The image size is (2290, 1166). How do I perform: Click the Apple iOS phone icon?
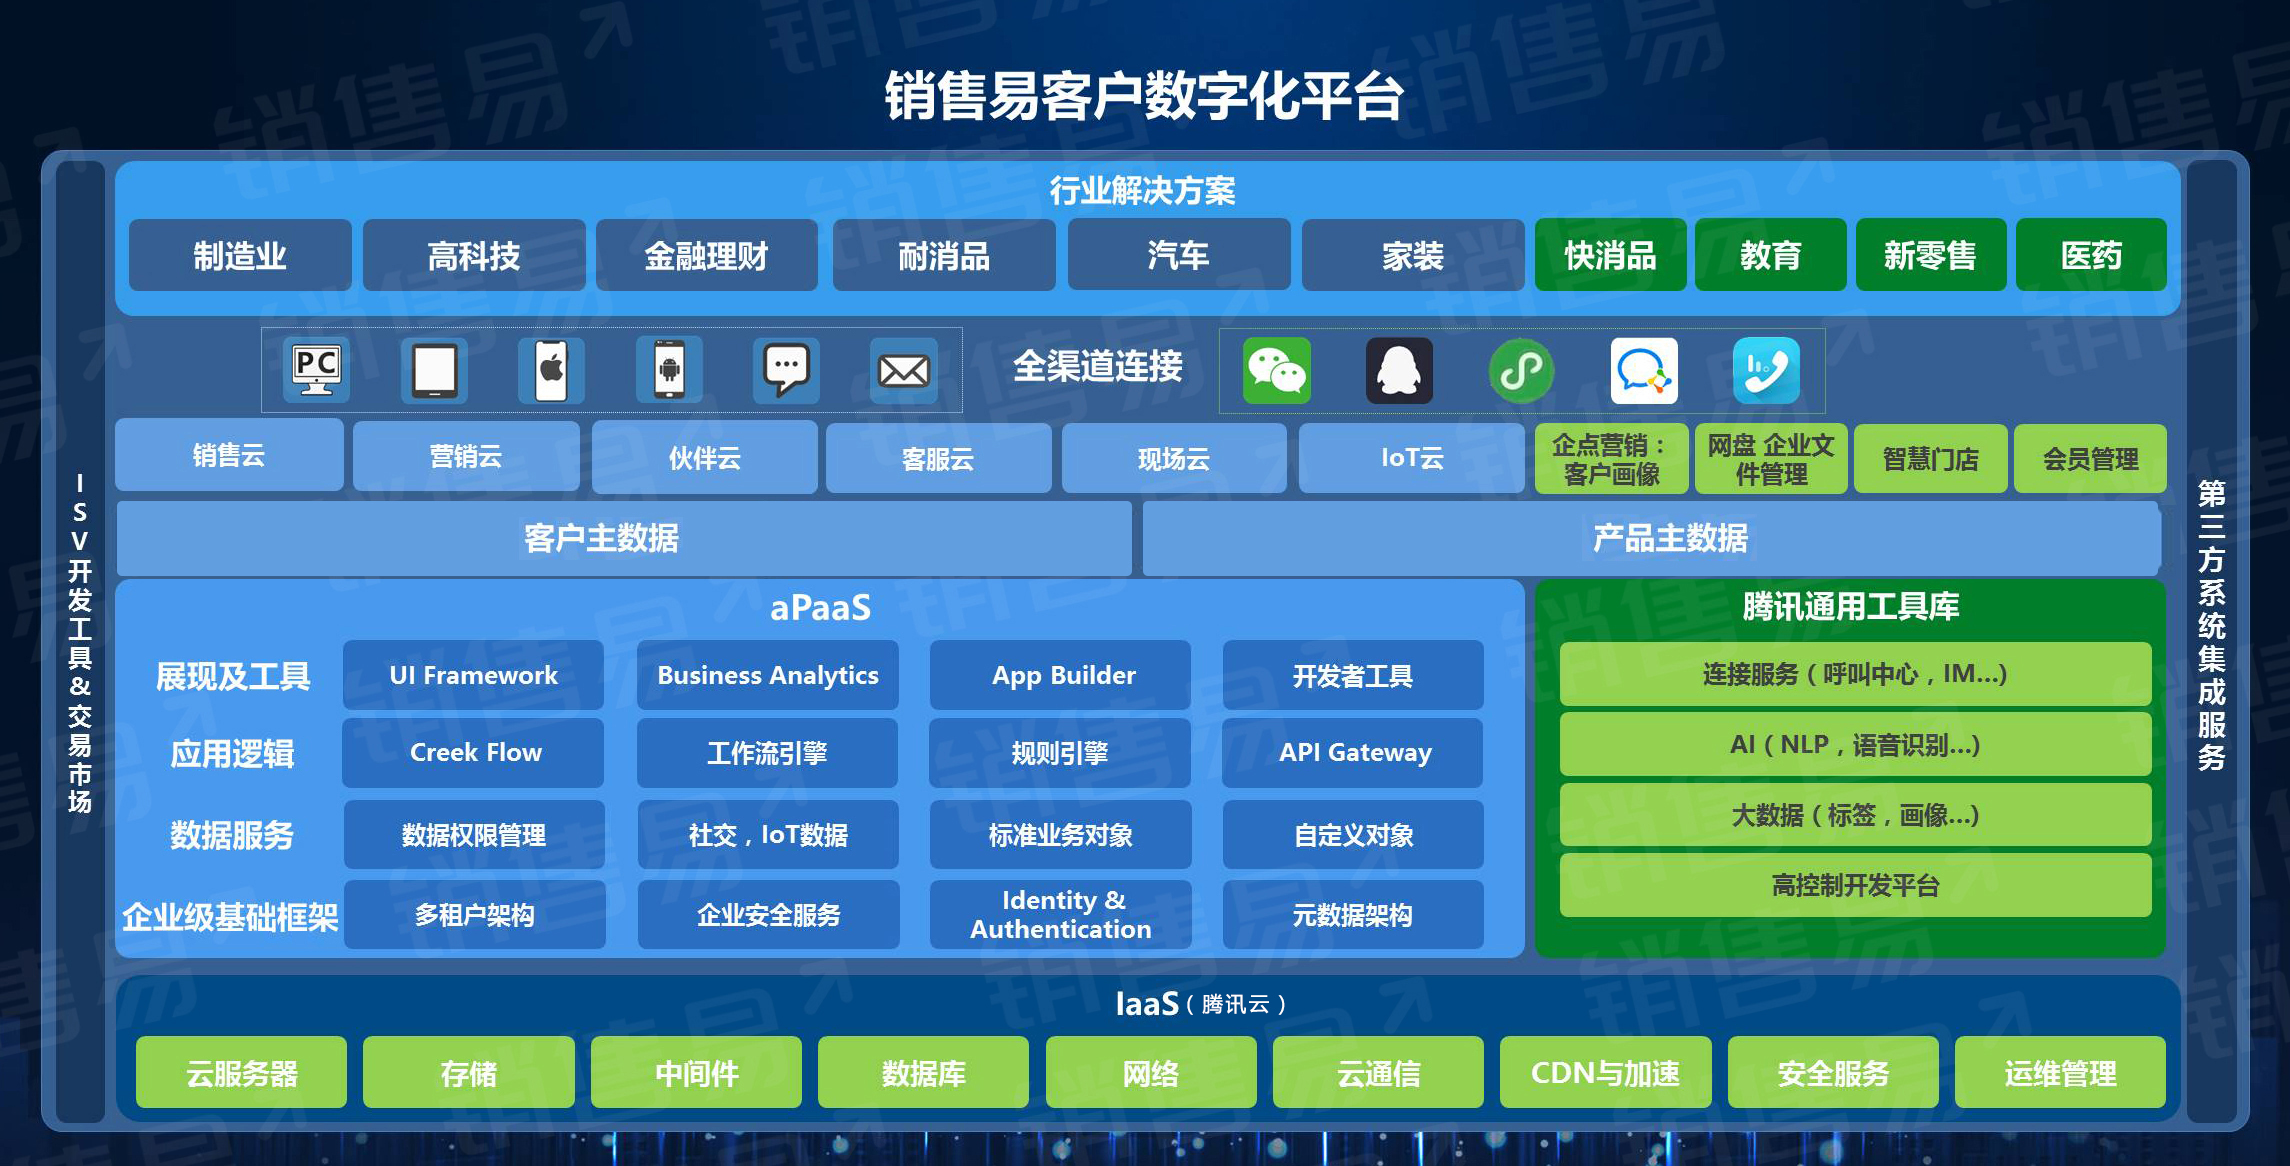coord(551,371)
